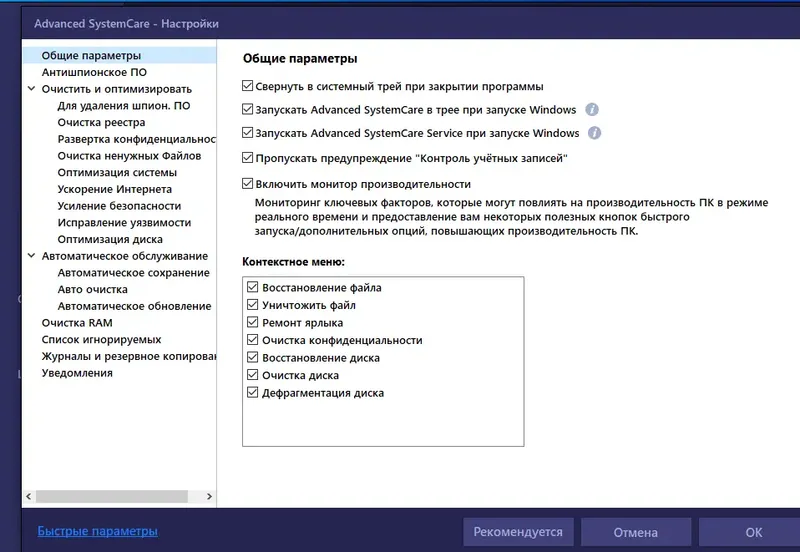Viewport: 800px width, 552px height.
Task: Open info tooltip for Service startup option
Action: (x=594, y=133)
